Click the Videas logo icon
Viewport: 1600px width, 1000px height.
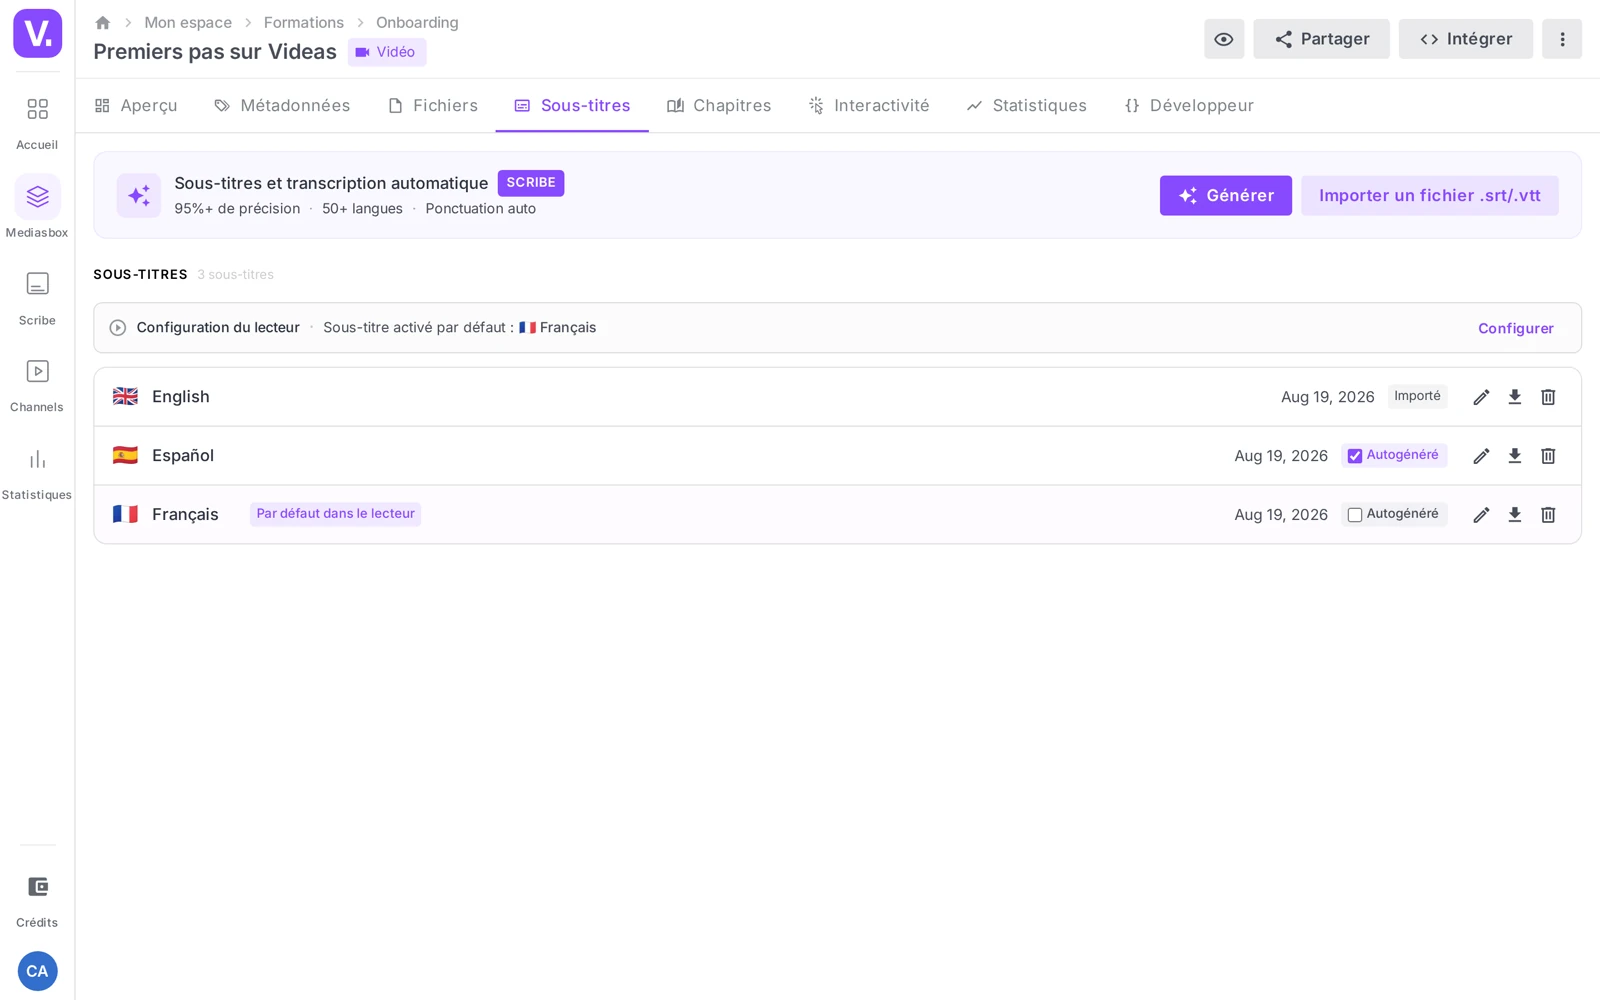tap(37, 33)
